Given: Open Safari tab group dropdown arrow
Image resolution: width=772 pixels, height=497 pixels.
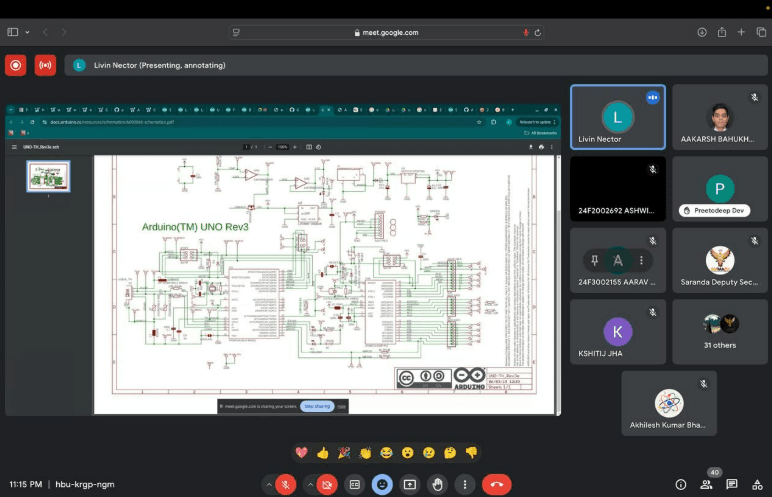Looking at the screenshot, I should point(27,32).
